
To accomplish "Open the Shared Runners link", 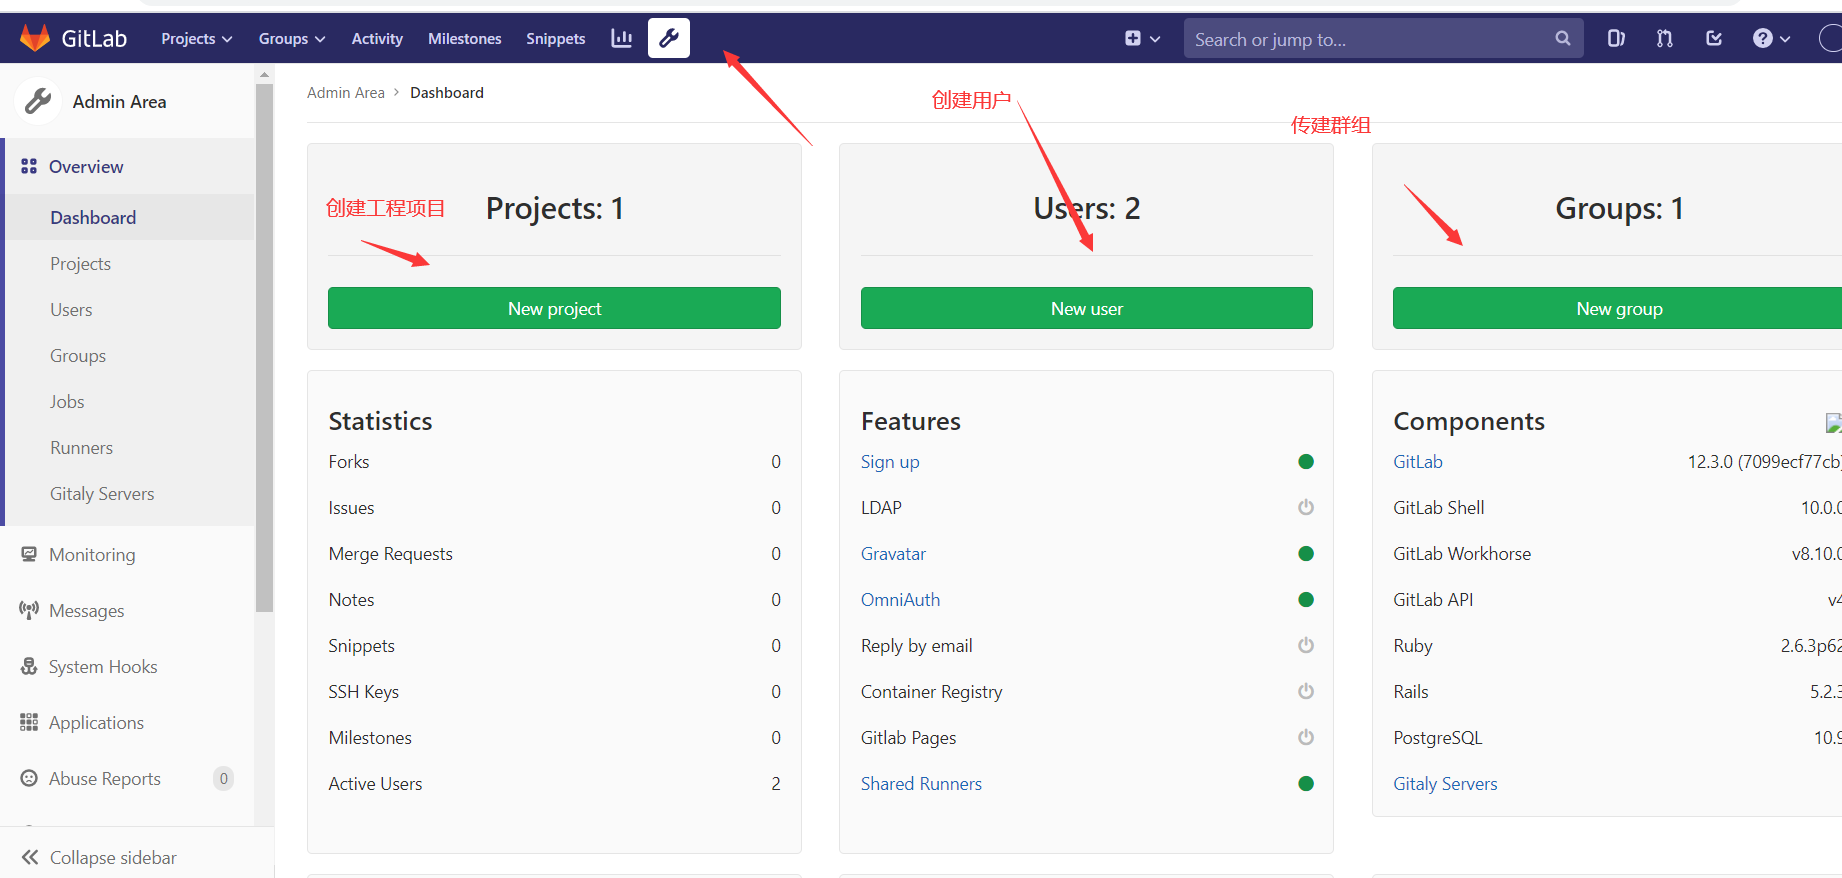I will (x=921, y=783).
